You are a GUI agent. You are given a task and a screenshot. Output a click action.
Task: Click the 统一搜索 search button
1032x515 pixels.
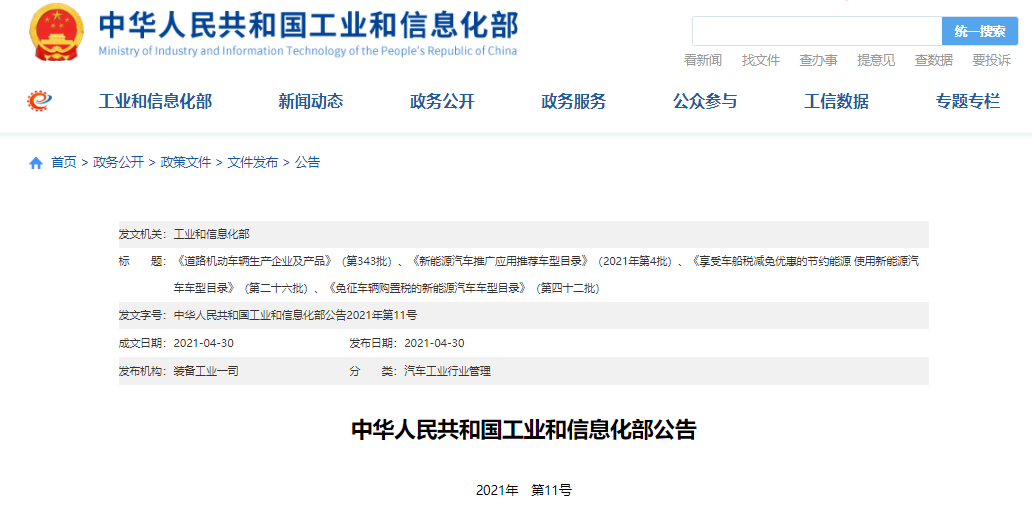tap(980, 31)
